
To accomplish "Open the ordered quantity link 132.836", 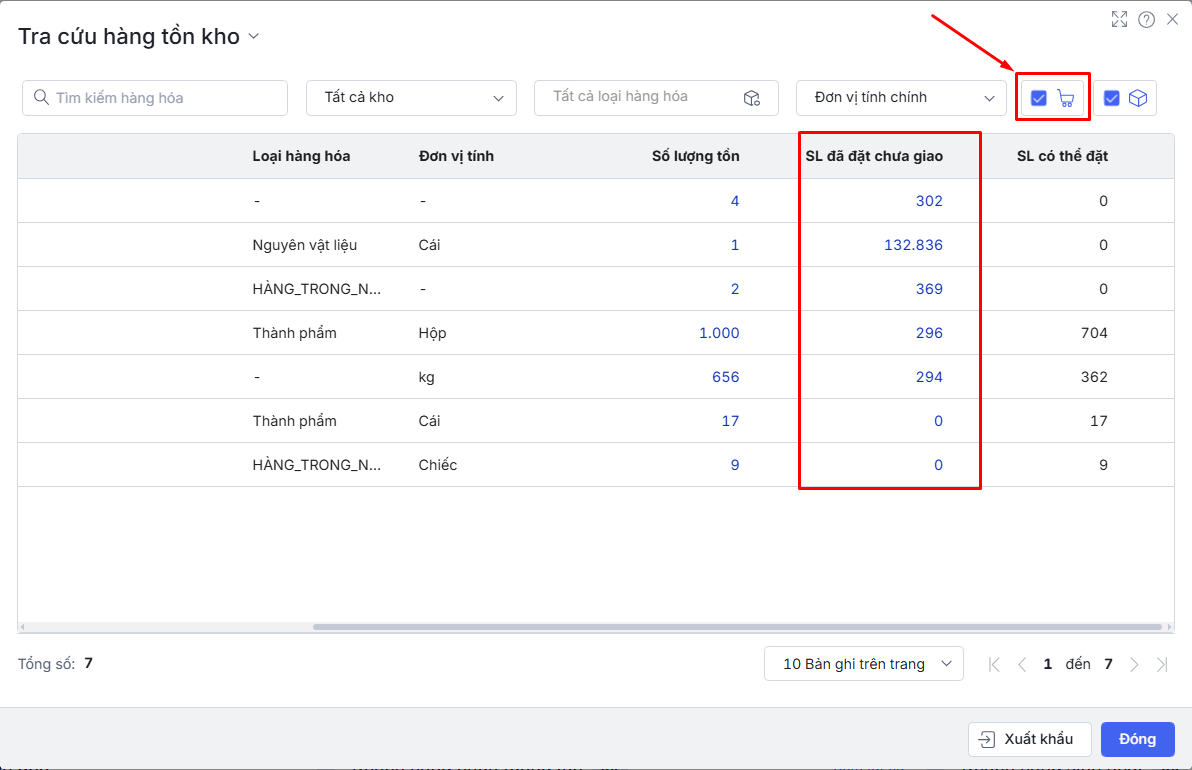I will (913, 245).
